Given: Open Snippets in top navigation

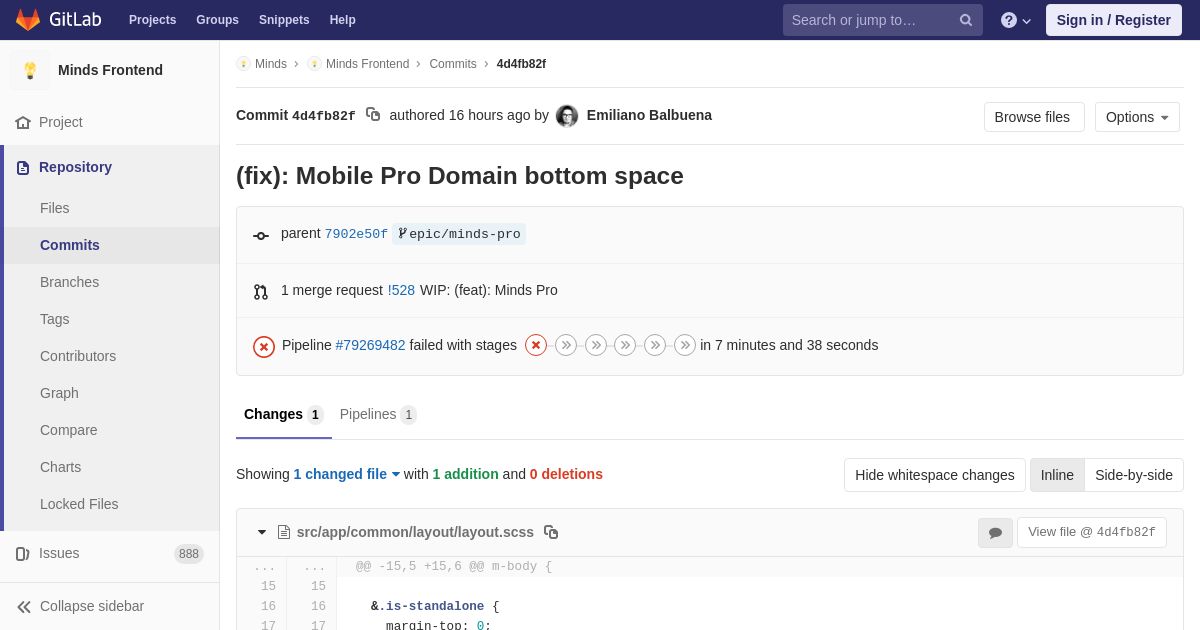Looking at the screenshot, I should tap(284, 20).
